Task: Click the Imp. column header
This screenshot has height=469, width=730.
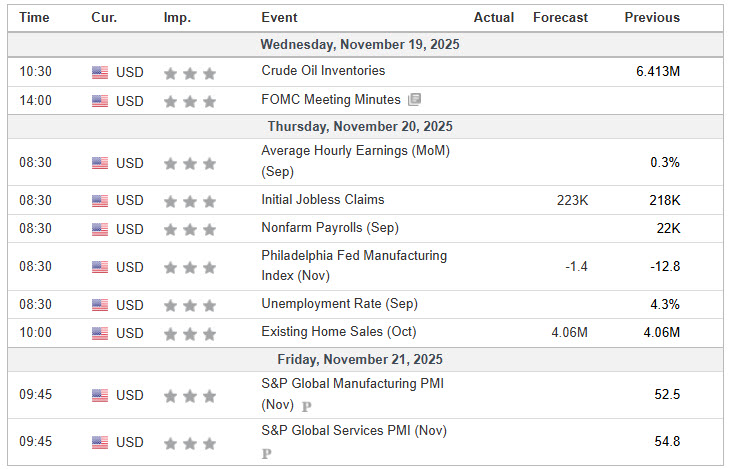Action: pyautogui.click(x=177, y=17)
